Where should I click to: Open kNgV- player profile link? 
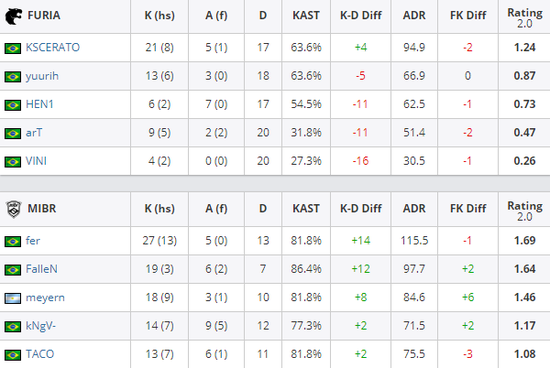(x=41, y=326)
